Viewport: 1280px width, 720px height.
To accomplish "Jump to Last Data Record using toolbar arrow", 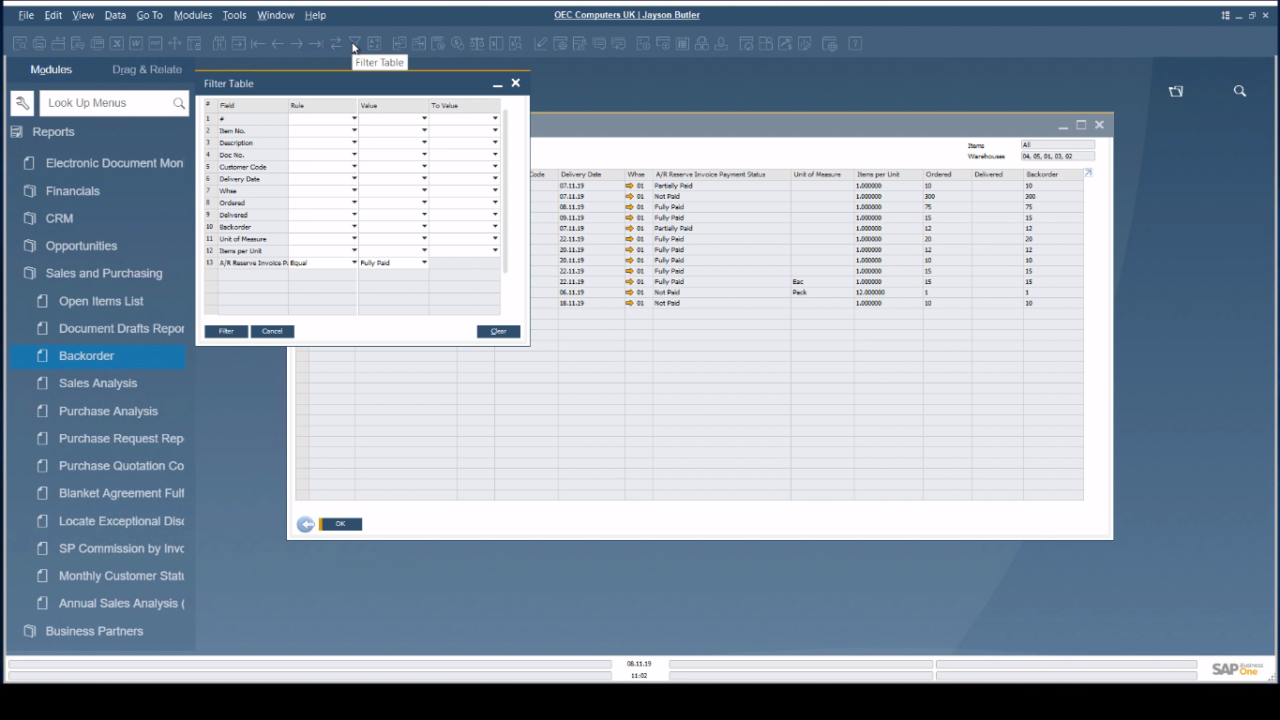I will (x=315, y=43).
